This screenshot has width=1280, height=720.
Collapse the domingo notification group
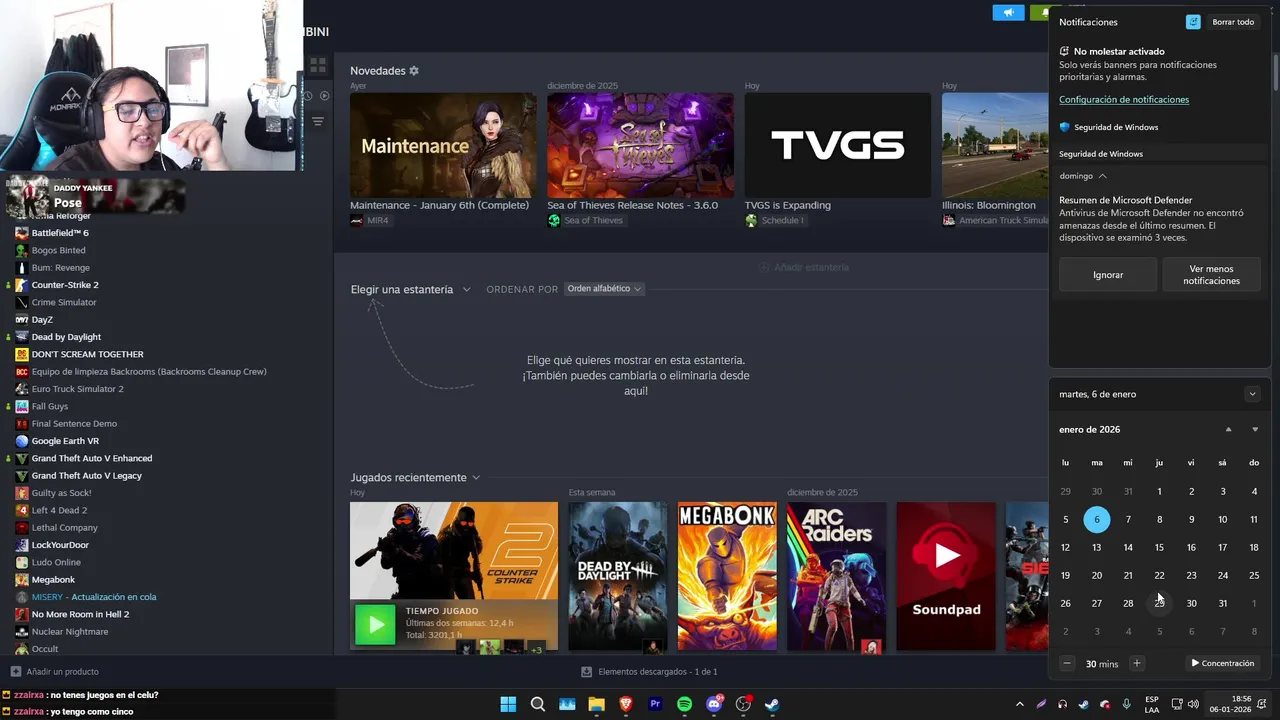(x=1103, y=176)
